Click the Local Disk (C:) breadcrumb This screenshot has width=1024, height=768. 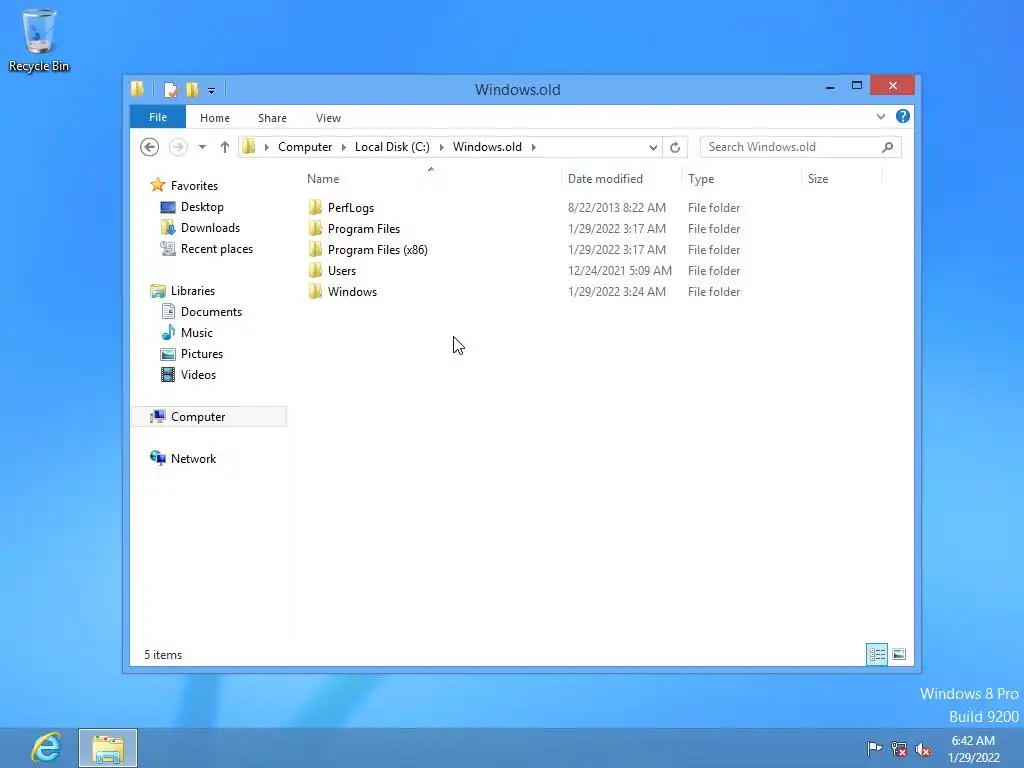392,147
